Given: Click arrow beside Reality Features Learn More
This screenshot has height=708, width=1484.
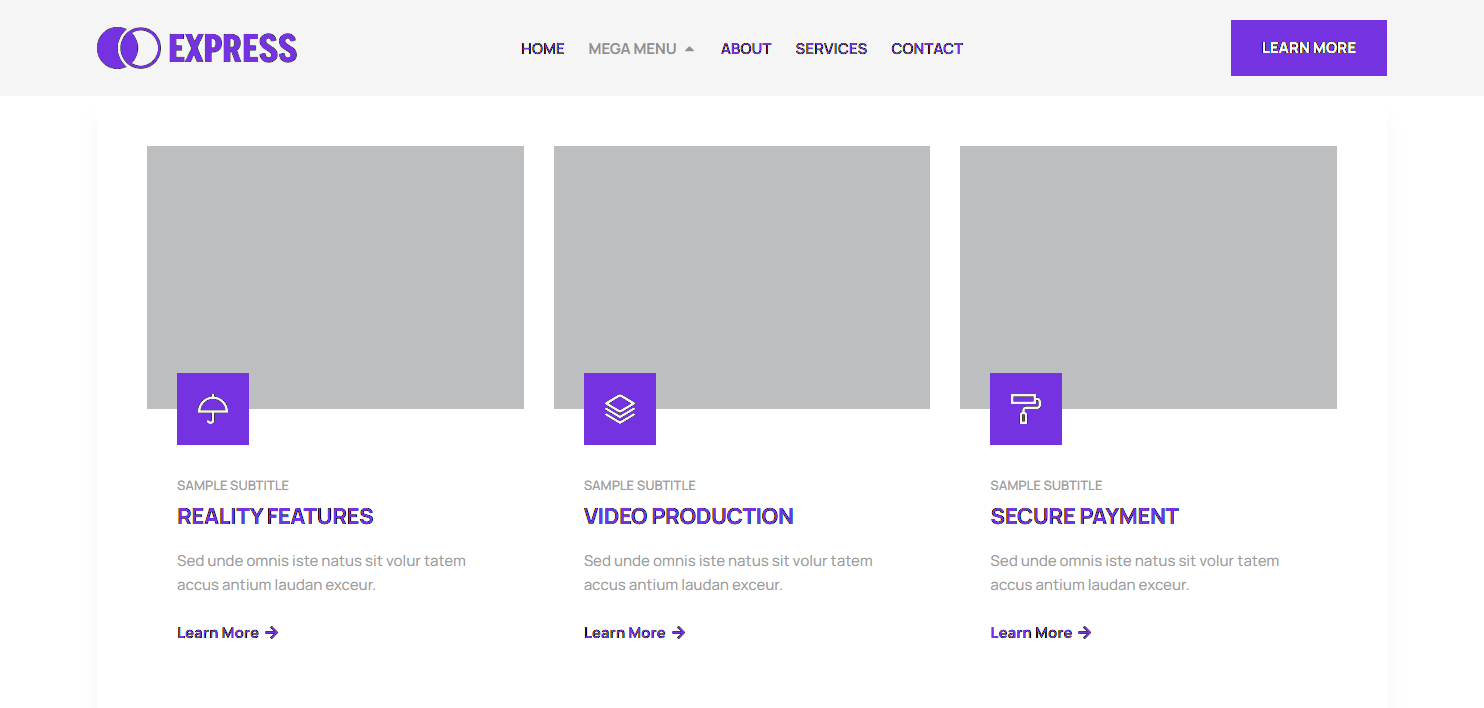Looking at the screenshot, I should 272,633.
